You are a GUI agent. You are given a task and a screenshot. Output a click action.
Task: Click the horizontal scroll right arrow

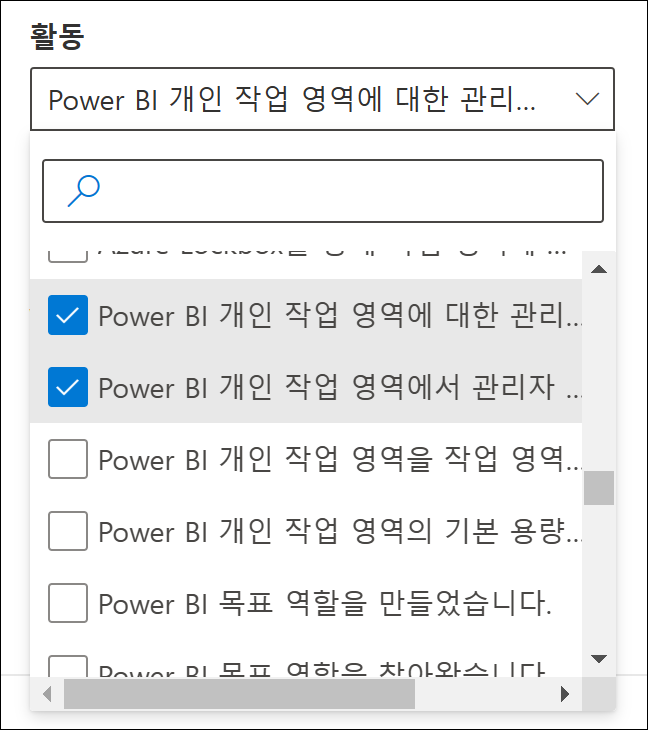[565, 694]
